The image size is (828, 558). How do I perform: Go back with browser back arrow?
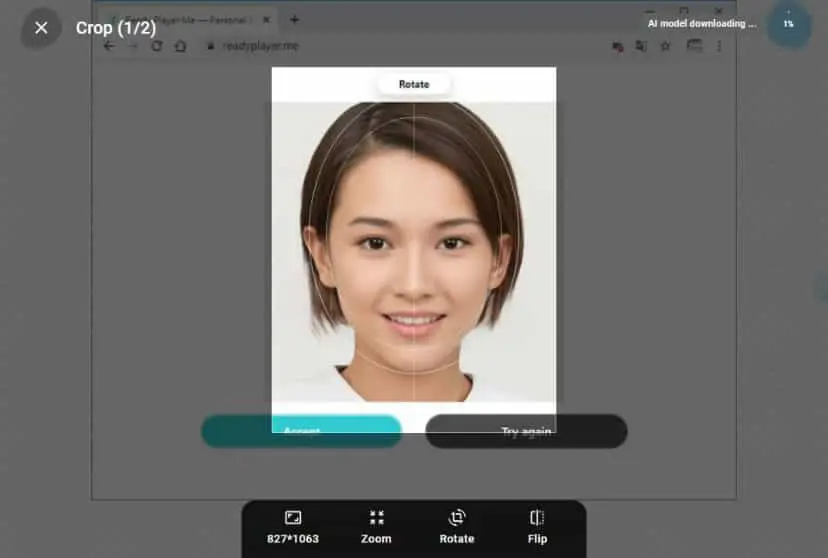pos(109,46)
